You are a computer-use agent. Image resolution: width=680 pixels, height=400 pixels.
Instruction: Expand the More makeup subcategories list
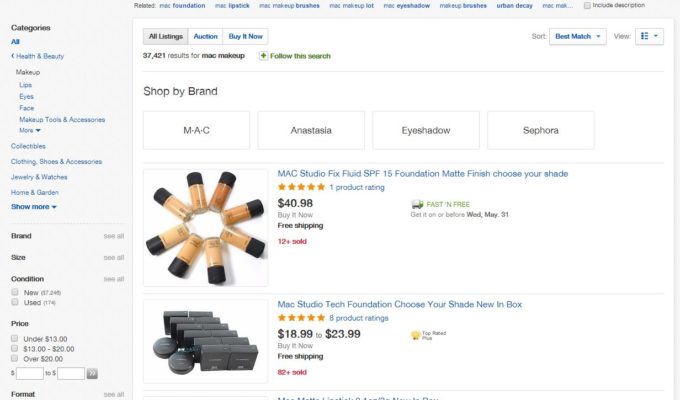[30, 130]
